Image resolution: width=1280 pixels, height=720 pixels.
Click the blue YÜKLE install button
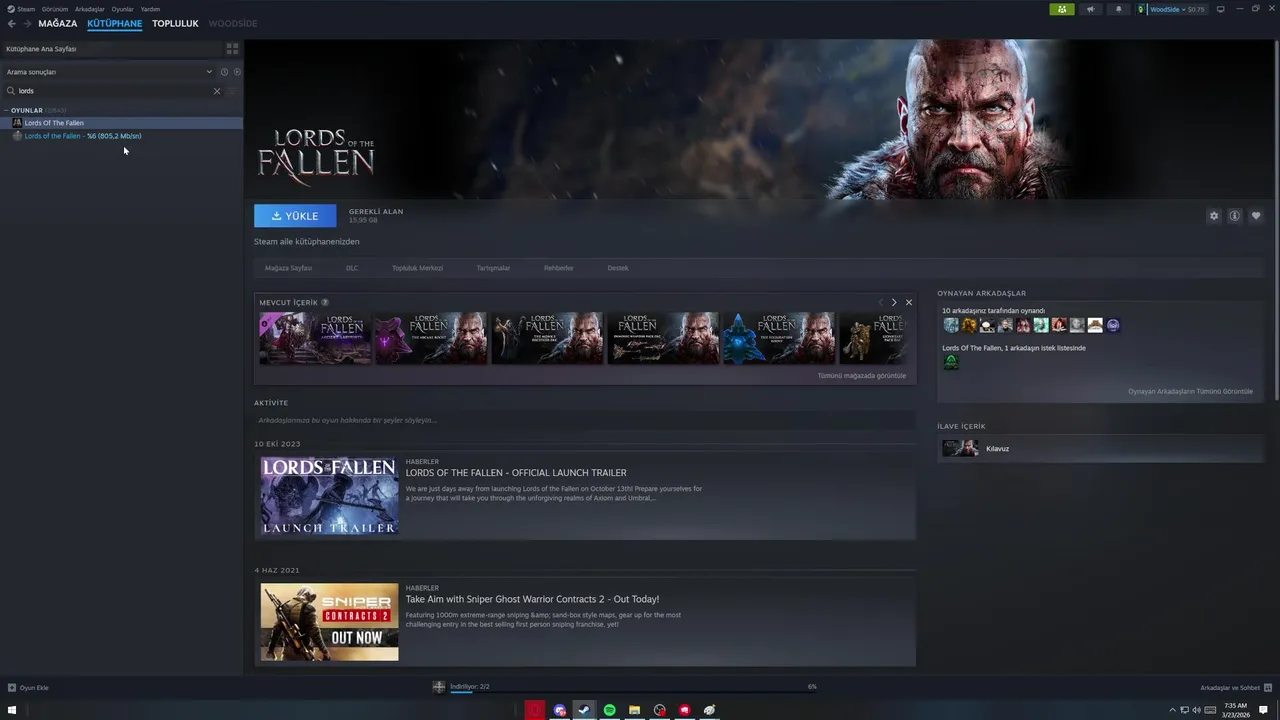coord(295,216)
